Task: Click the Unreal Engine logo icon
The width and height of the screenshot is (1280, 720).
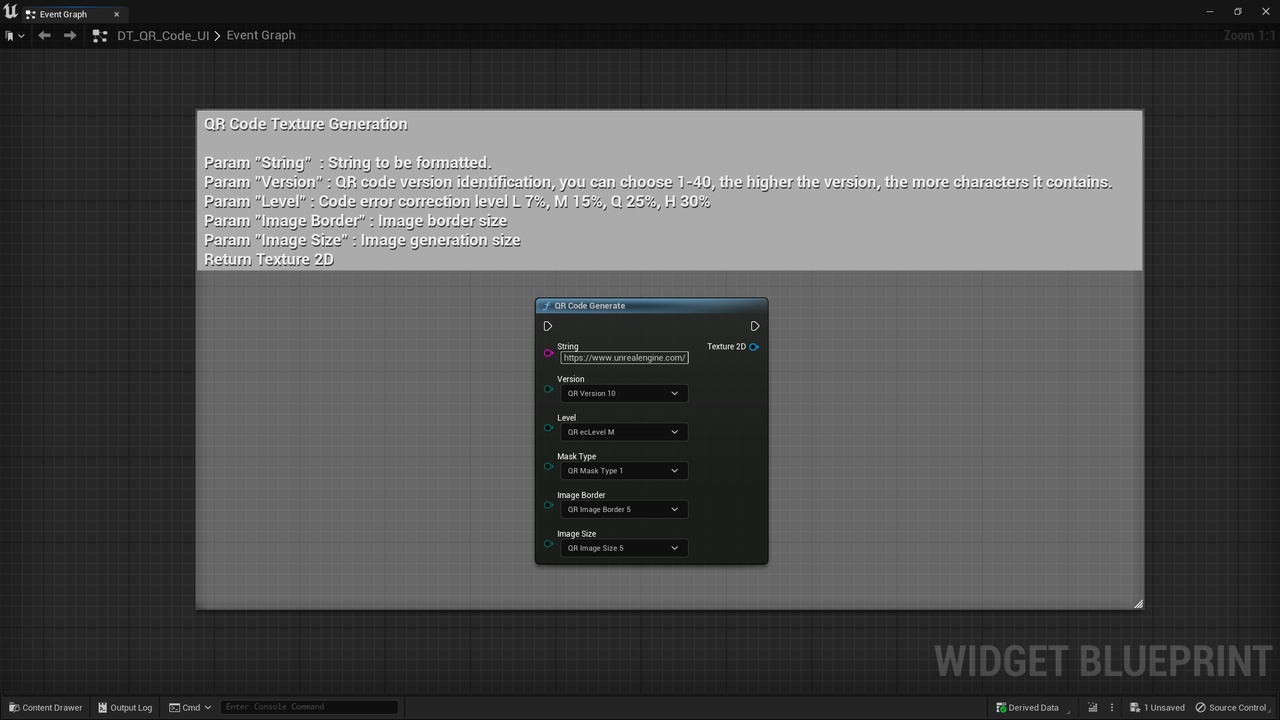Action: (10, 12)
